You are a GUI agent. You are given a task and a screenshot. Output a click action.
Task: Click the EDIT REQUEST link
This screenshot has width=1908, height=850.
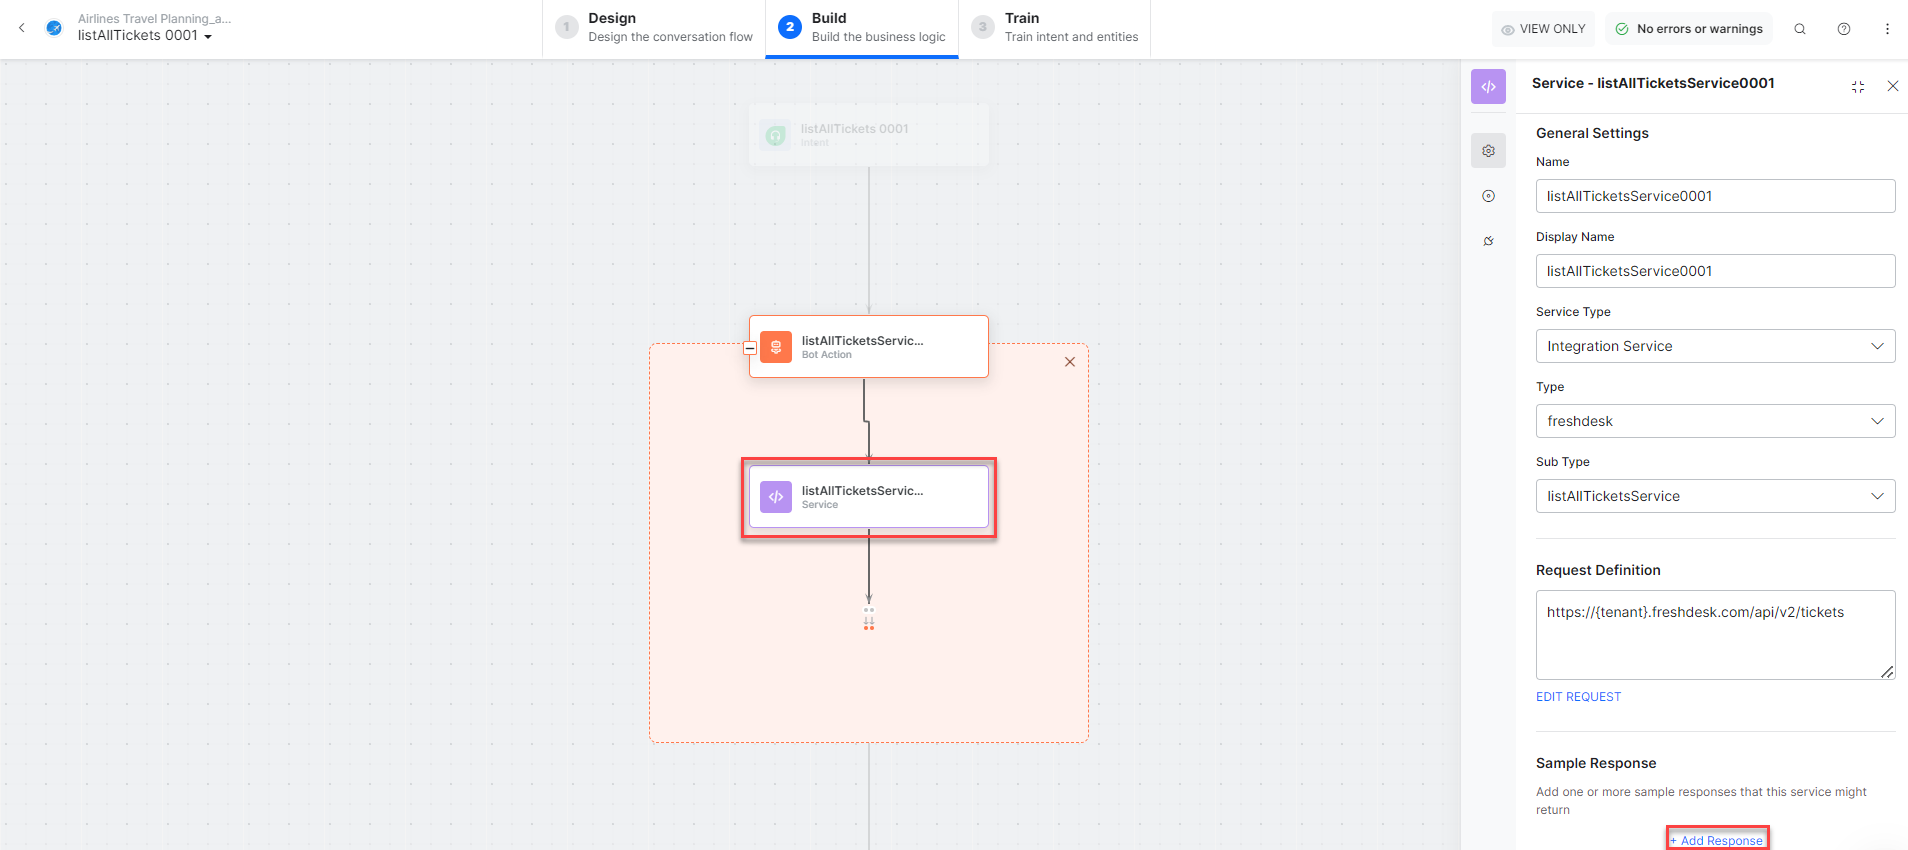click(1578, 697)
